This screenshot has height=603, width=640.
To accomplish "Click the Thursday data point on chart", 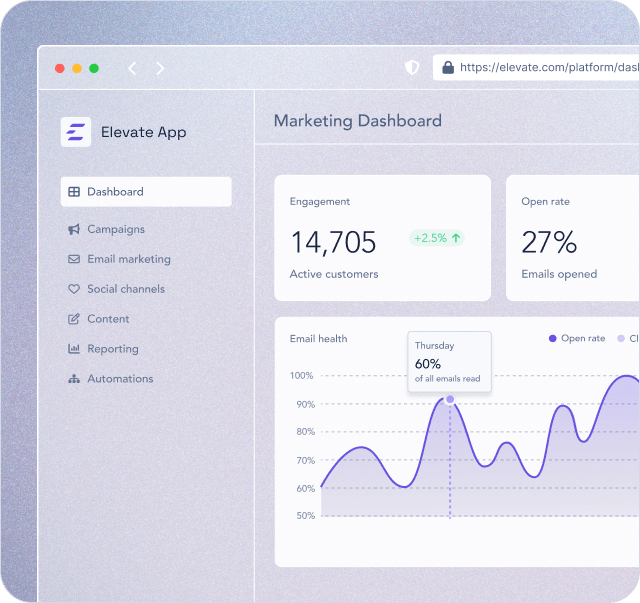I will pos(449,399).
